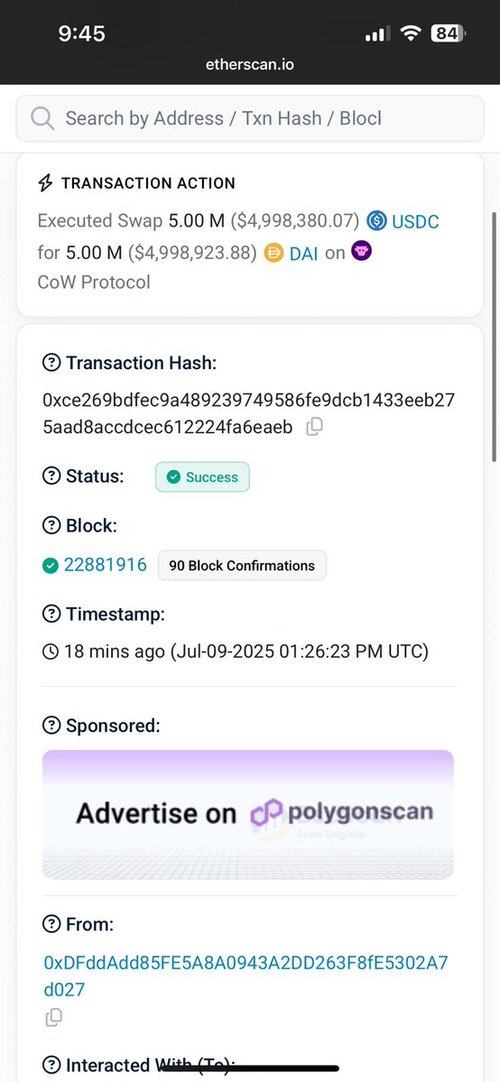The width and height of the screenshot is (500, 1082).
Task: Tap the etherscan.io address bar
Action: click(x=250, y=64)
